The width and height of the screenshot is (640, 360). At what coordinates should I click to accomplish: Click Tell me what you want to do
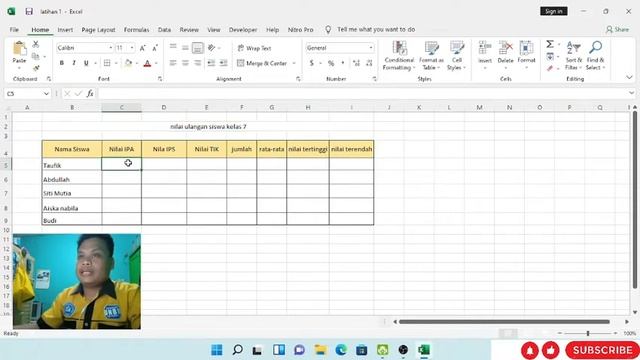pyautogui.click(x=376, y=29)
